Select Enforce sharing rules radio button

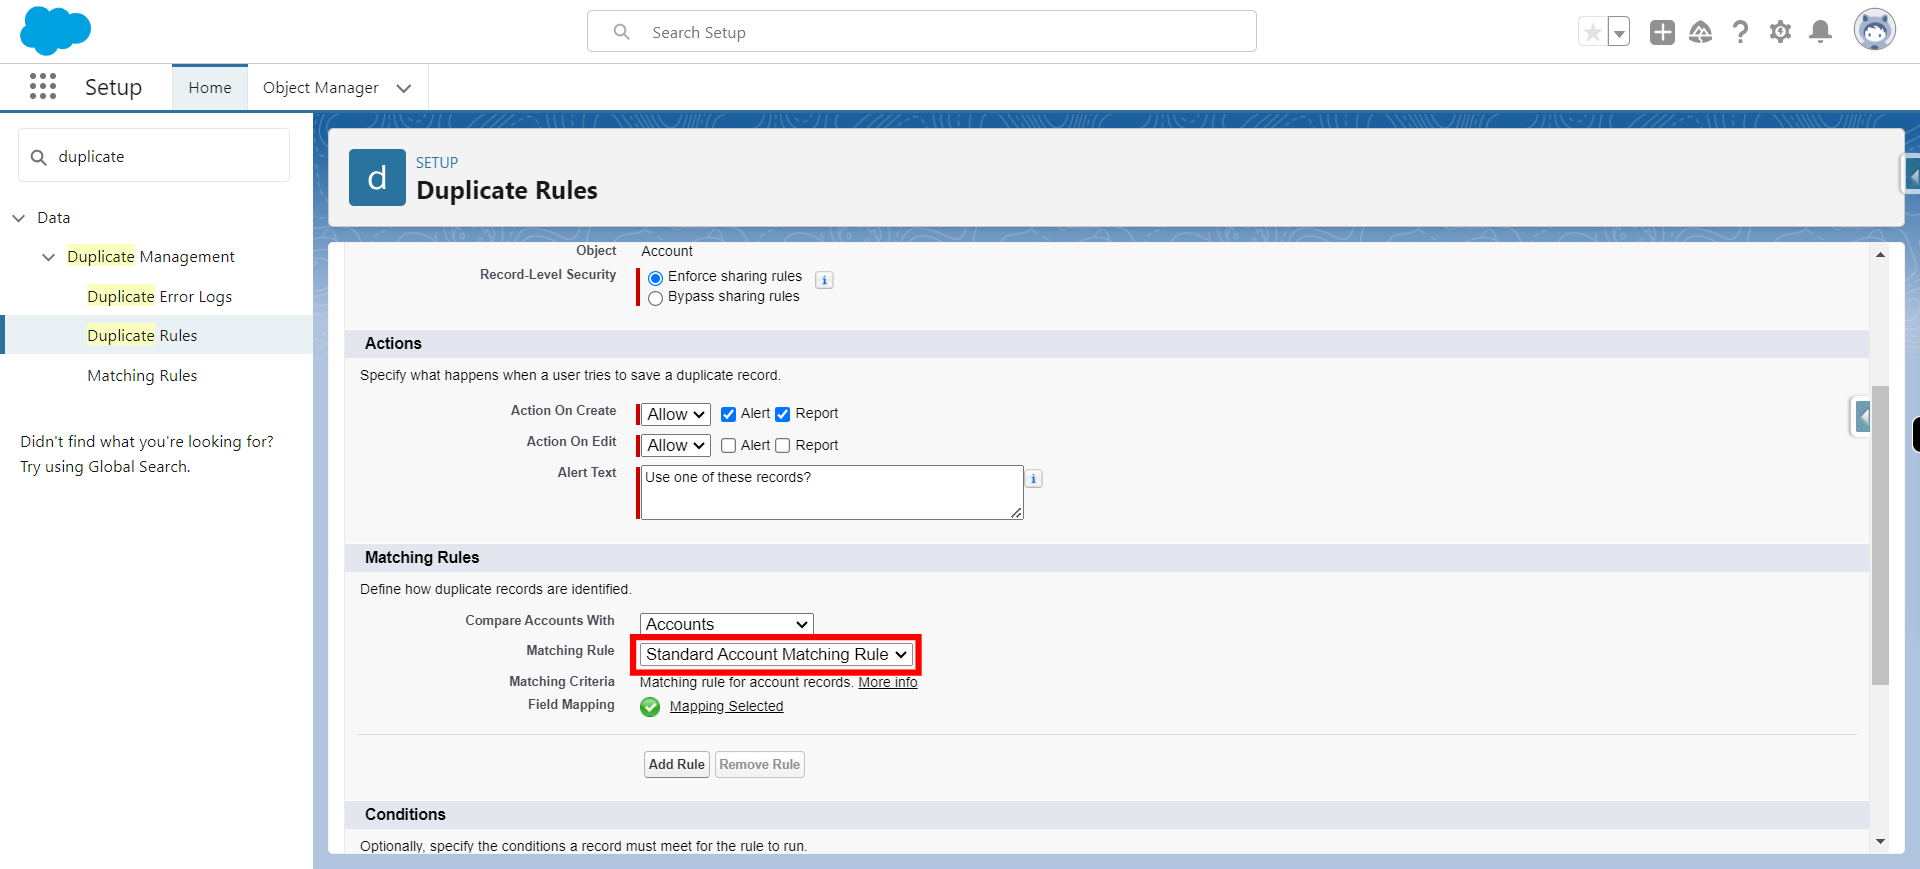[656, 278]
